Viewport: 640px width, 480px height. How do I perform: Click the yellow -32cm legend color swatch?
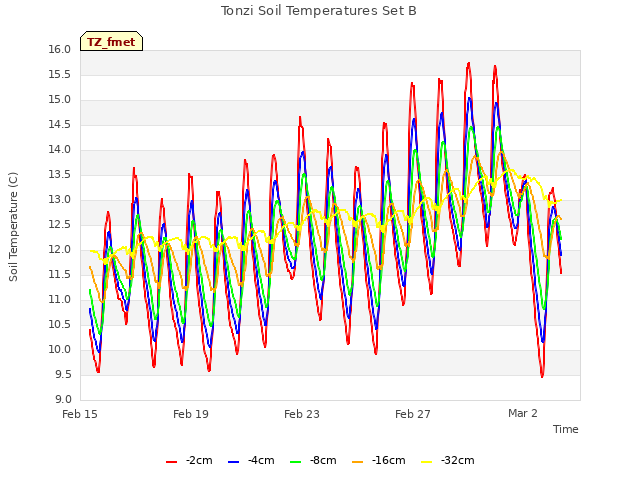[427, 462]
